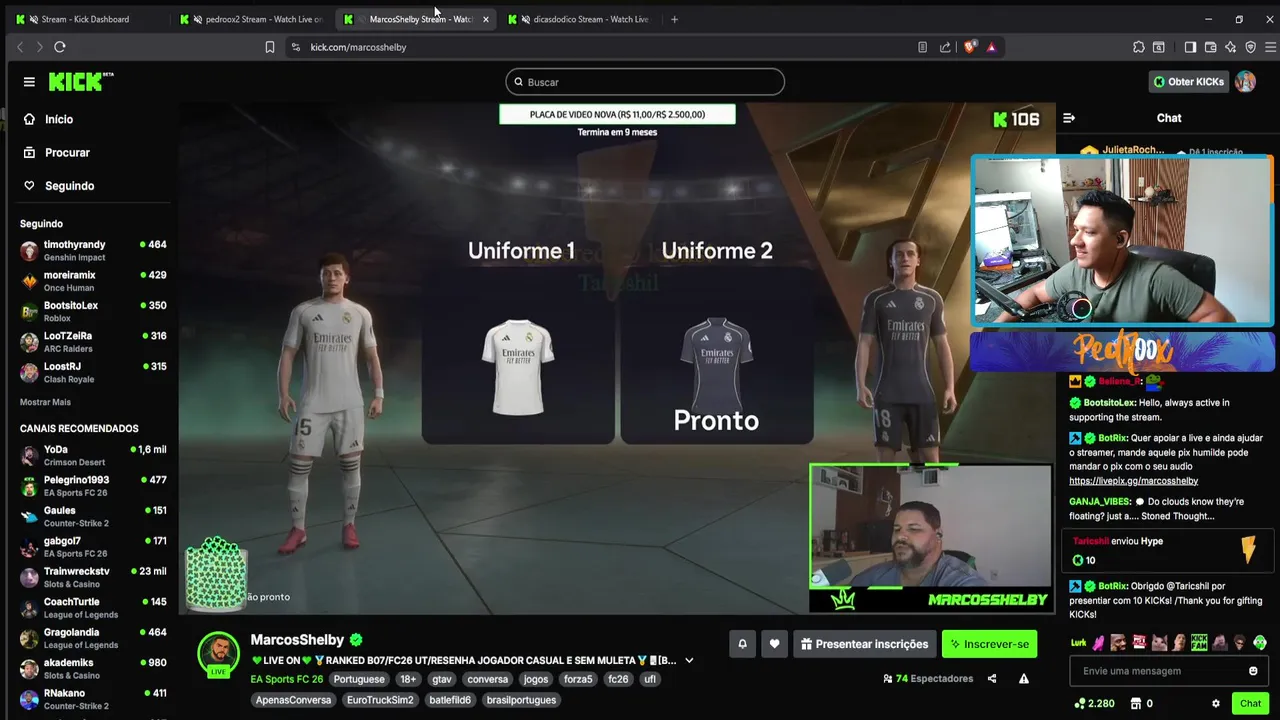Click MarcosShelby channel avatar with LIVE badge

coord(218,655)
